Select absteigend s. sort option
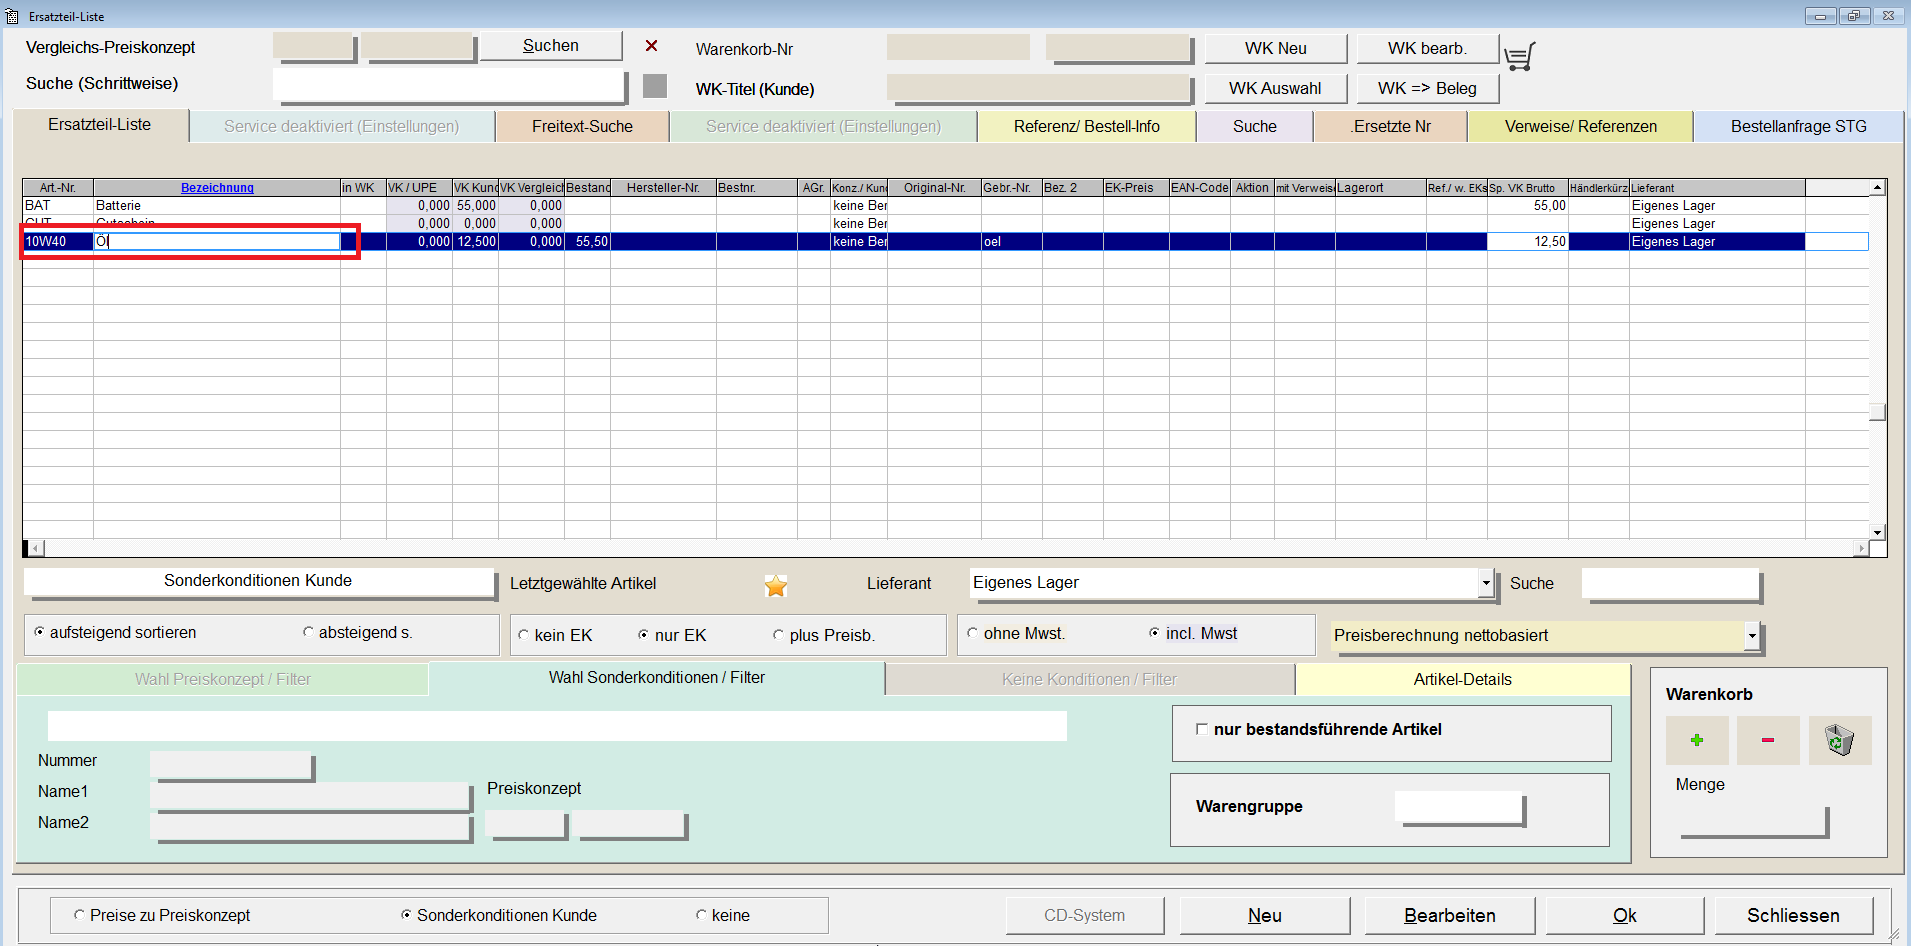The width and height of the screenshot is (1911, 946). pyautogui.click(x=308, y=632)
